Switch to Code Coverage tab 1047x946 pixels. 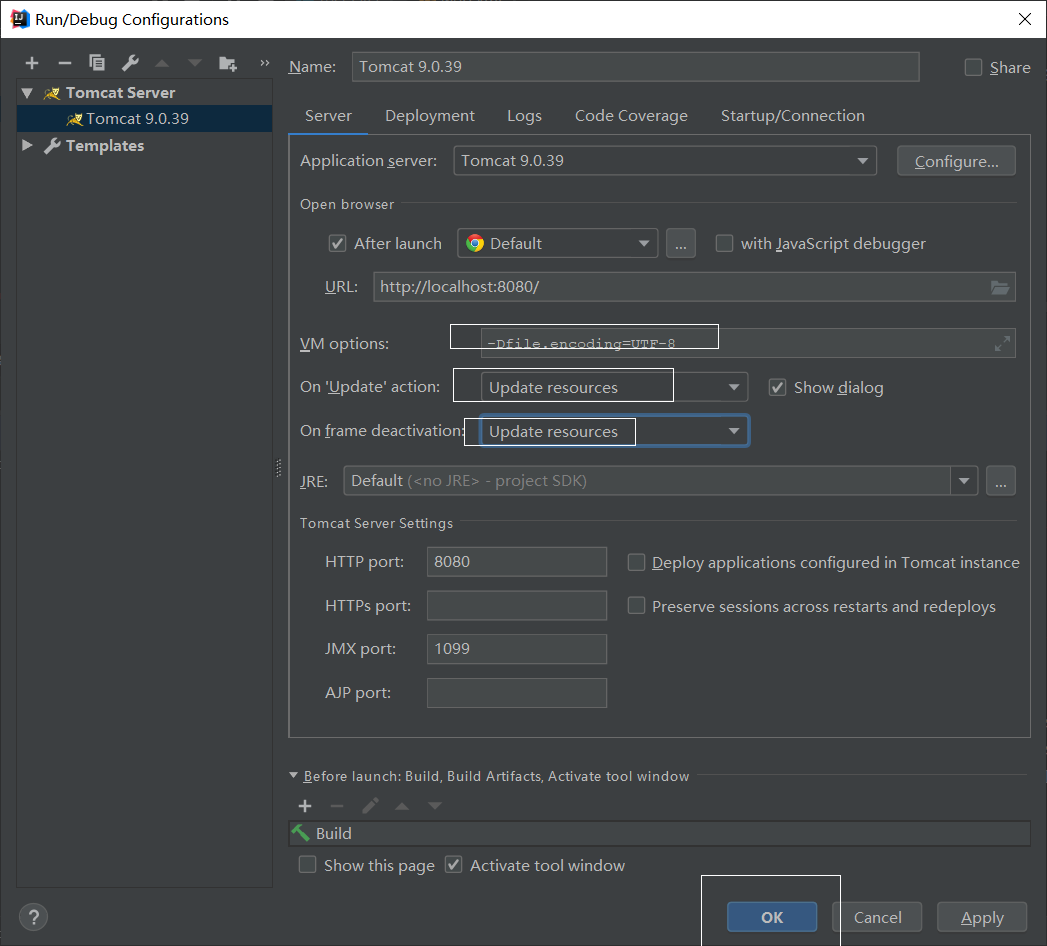(631, 116)
